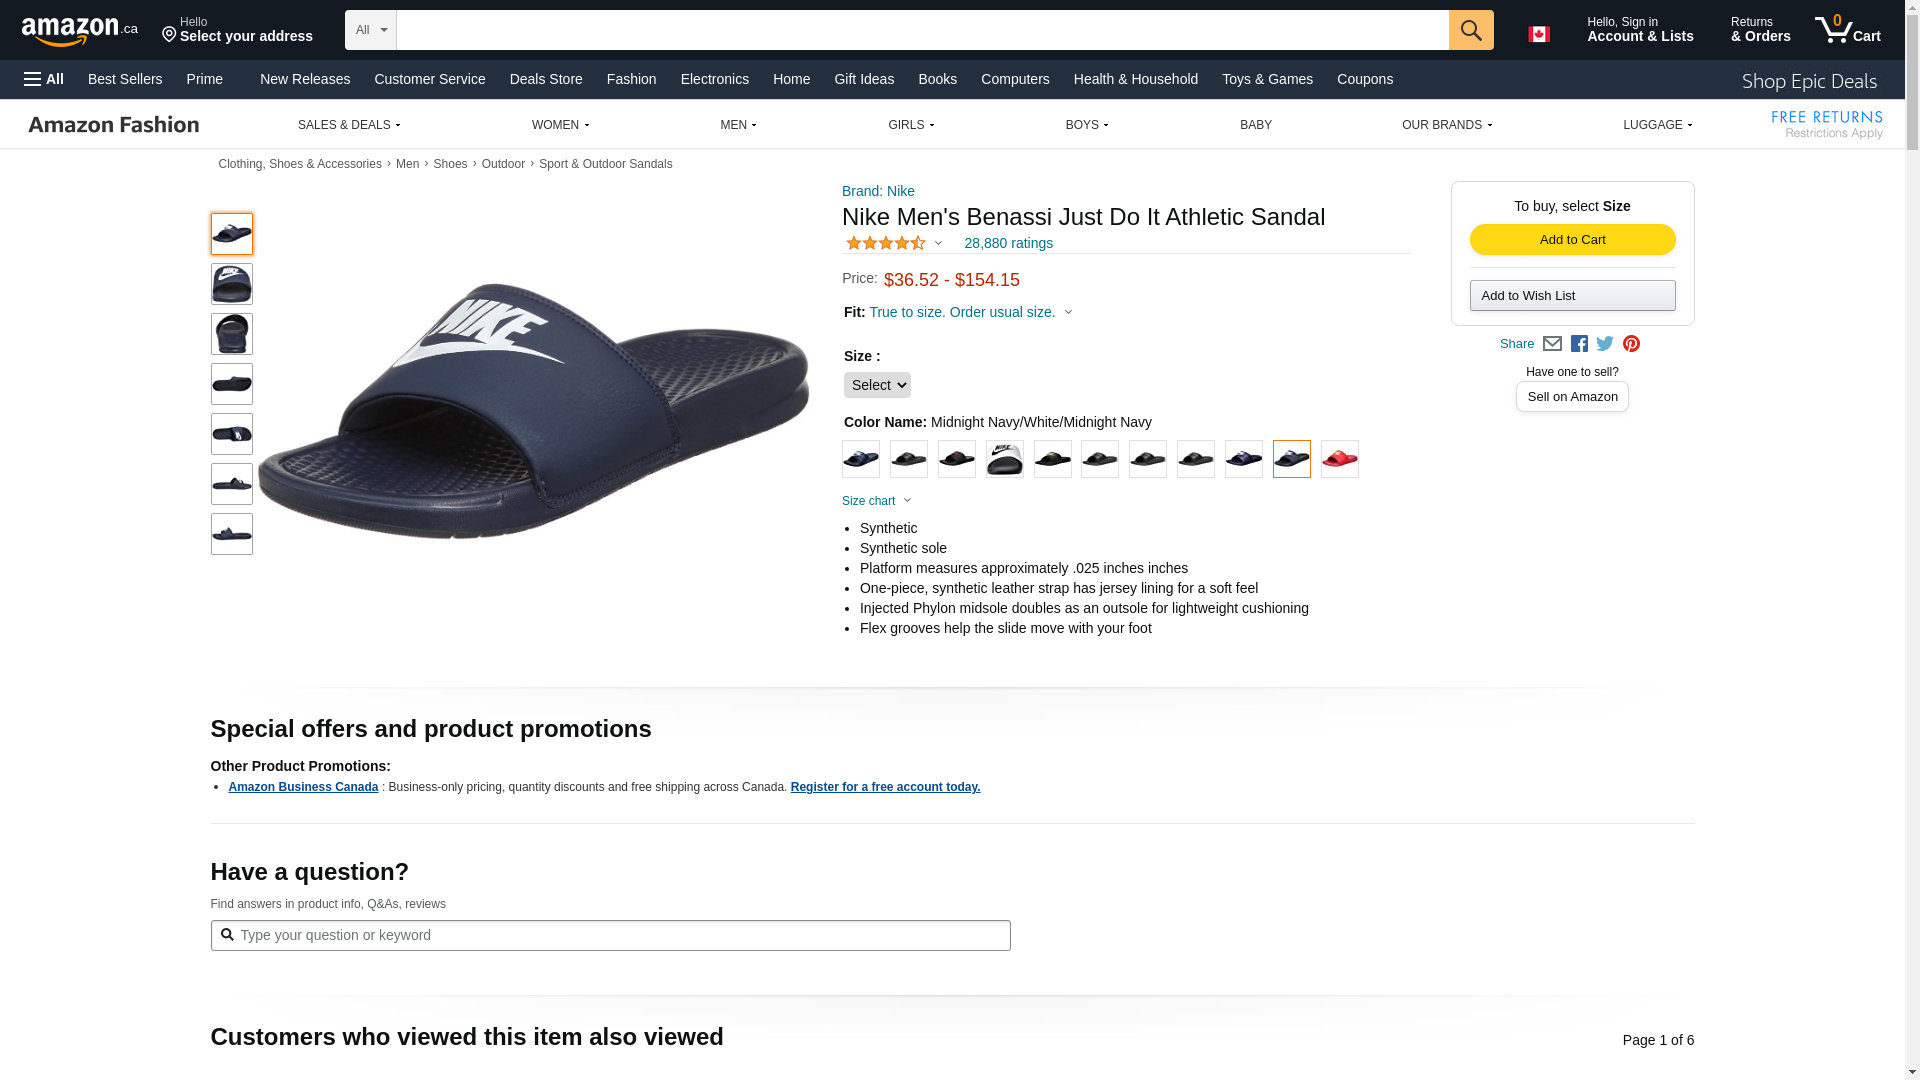Select the black and white Nike swatch
Screen dimensions: 1920x1080
click(1004, 459)
